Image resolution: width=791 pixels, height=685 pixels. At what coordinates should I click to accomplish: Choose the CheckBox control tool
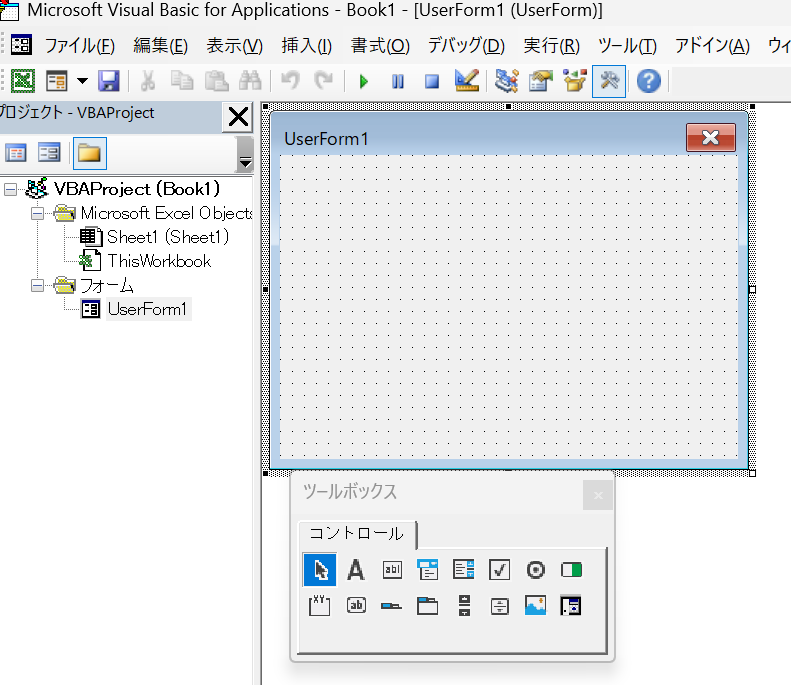tap(499, 570)
